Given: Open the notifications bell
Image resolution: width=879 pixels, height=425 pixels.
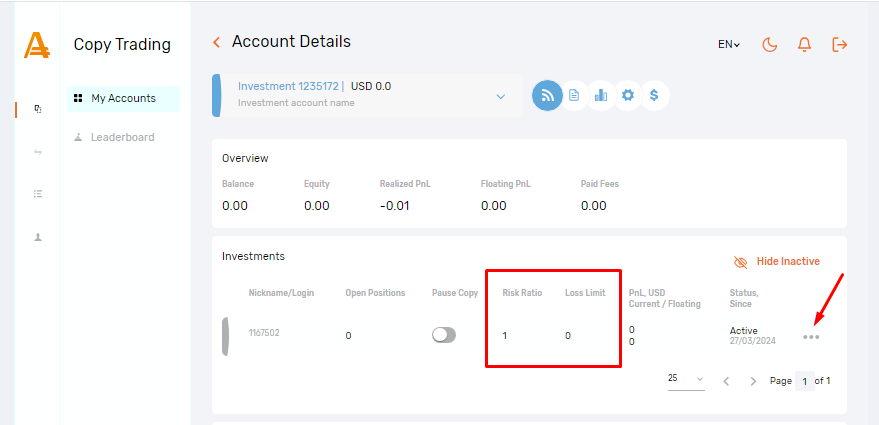Looking at the screenshot, I should coord(804,44).
